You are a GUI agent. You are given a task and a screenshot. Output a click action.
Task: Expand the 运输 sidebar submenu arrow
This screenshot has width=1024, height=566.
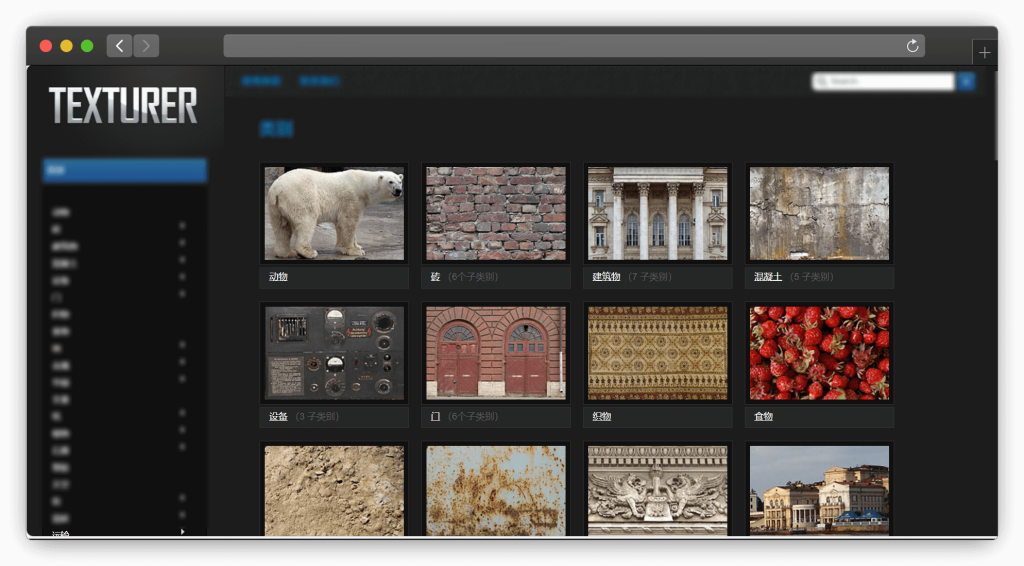pos(182,532)
